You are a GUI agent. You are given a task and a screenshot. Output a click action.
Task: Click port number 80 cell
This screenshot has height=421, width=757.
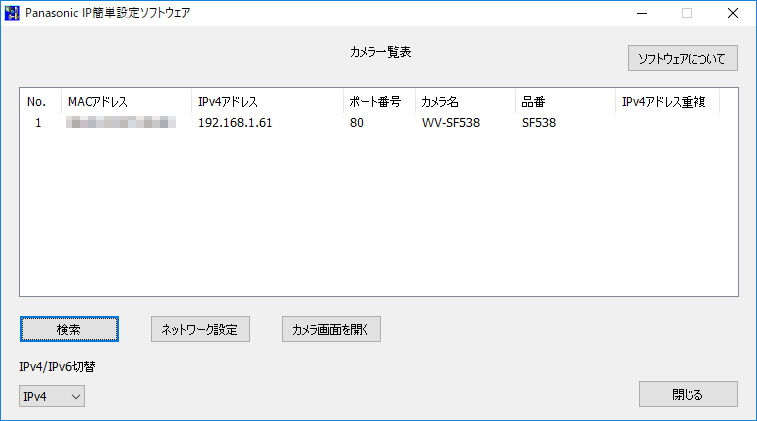click(357, 123)
